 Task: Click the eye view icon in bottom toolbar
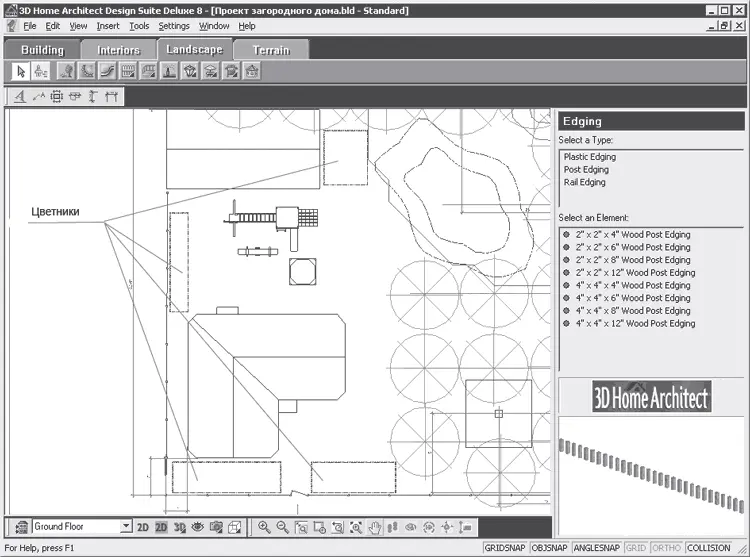tap(198, 527)
